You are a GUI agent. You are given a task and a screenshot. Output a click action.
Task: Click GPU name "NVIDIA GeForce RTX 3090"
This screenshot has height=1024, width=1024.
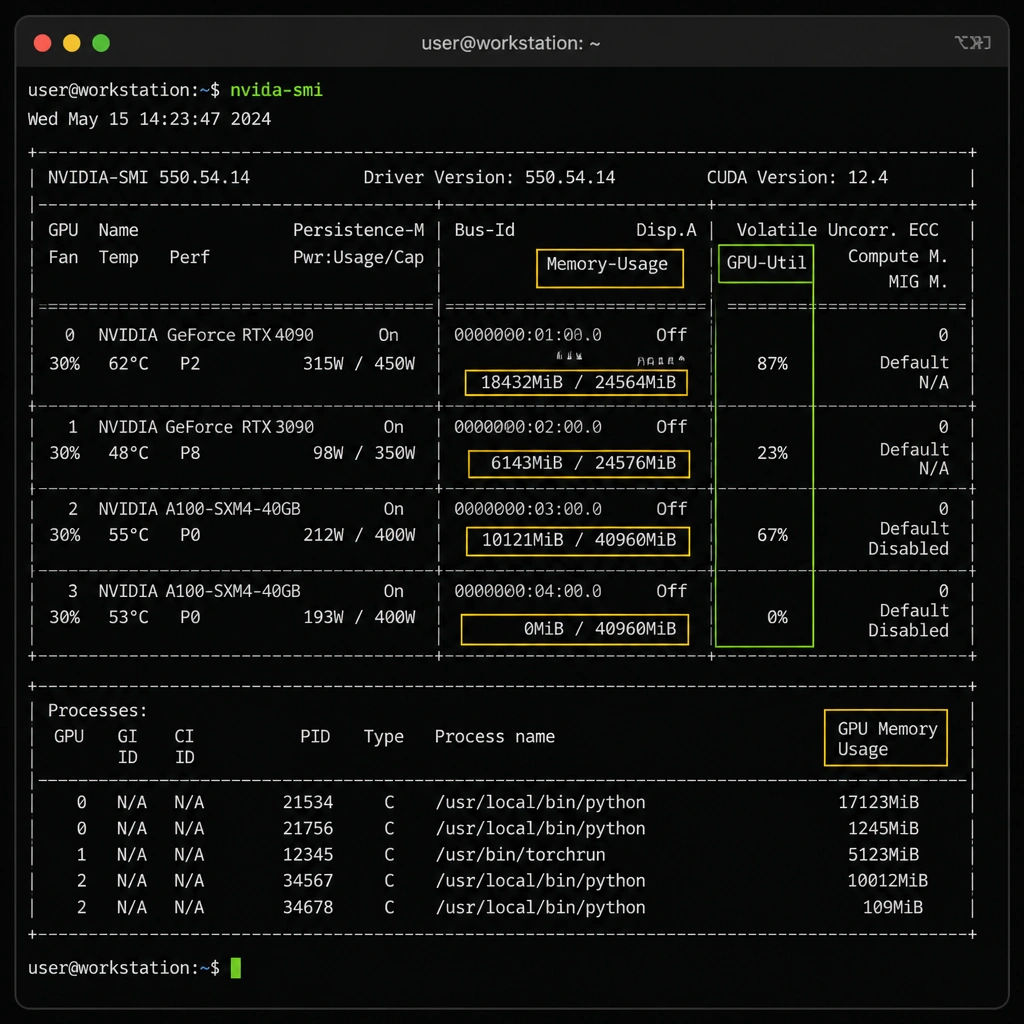pyautogui.click(x=206, y=427)
